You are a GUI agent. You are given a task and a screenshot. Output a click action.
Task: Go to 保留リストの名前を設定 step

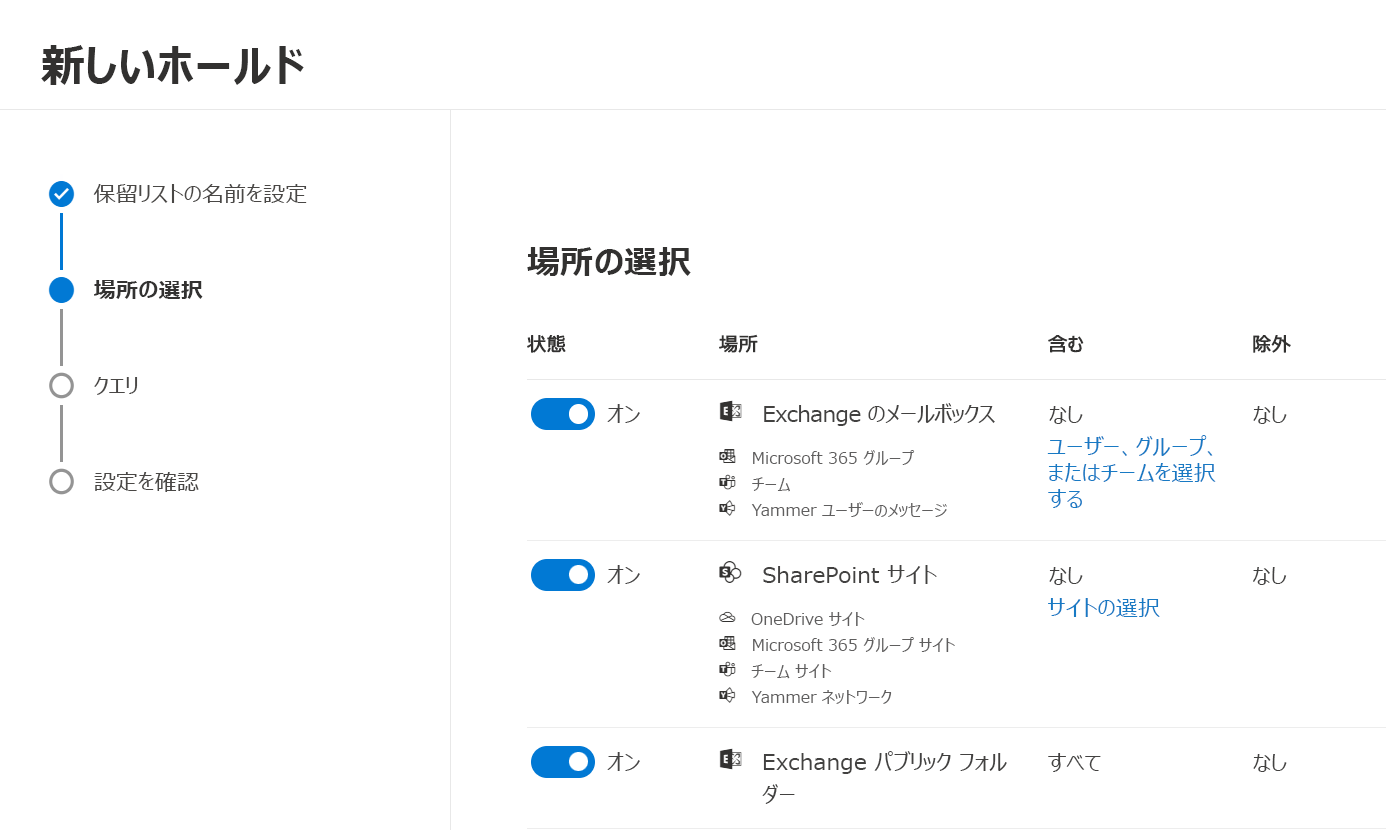click(200, 194)
